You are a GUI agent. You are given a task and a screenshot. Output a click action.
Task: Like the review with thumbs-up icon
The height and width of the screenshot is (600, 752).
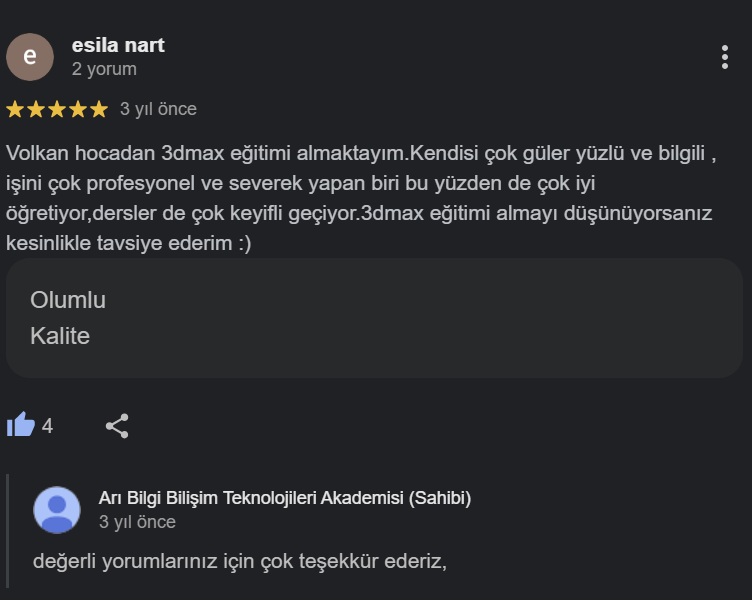pos(20,425)
